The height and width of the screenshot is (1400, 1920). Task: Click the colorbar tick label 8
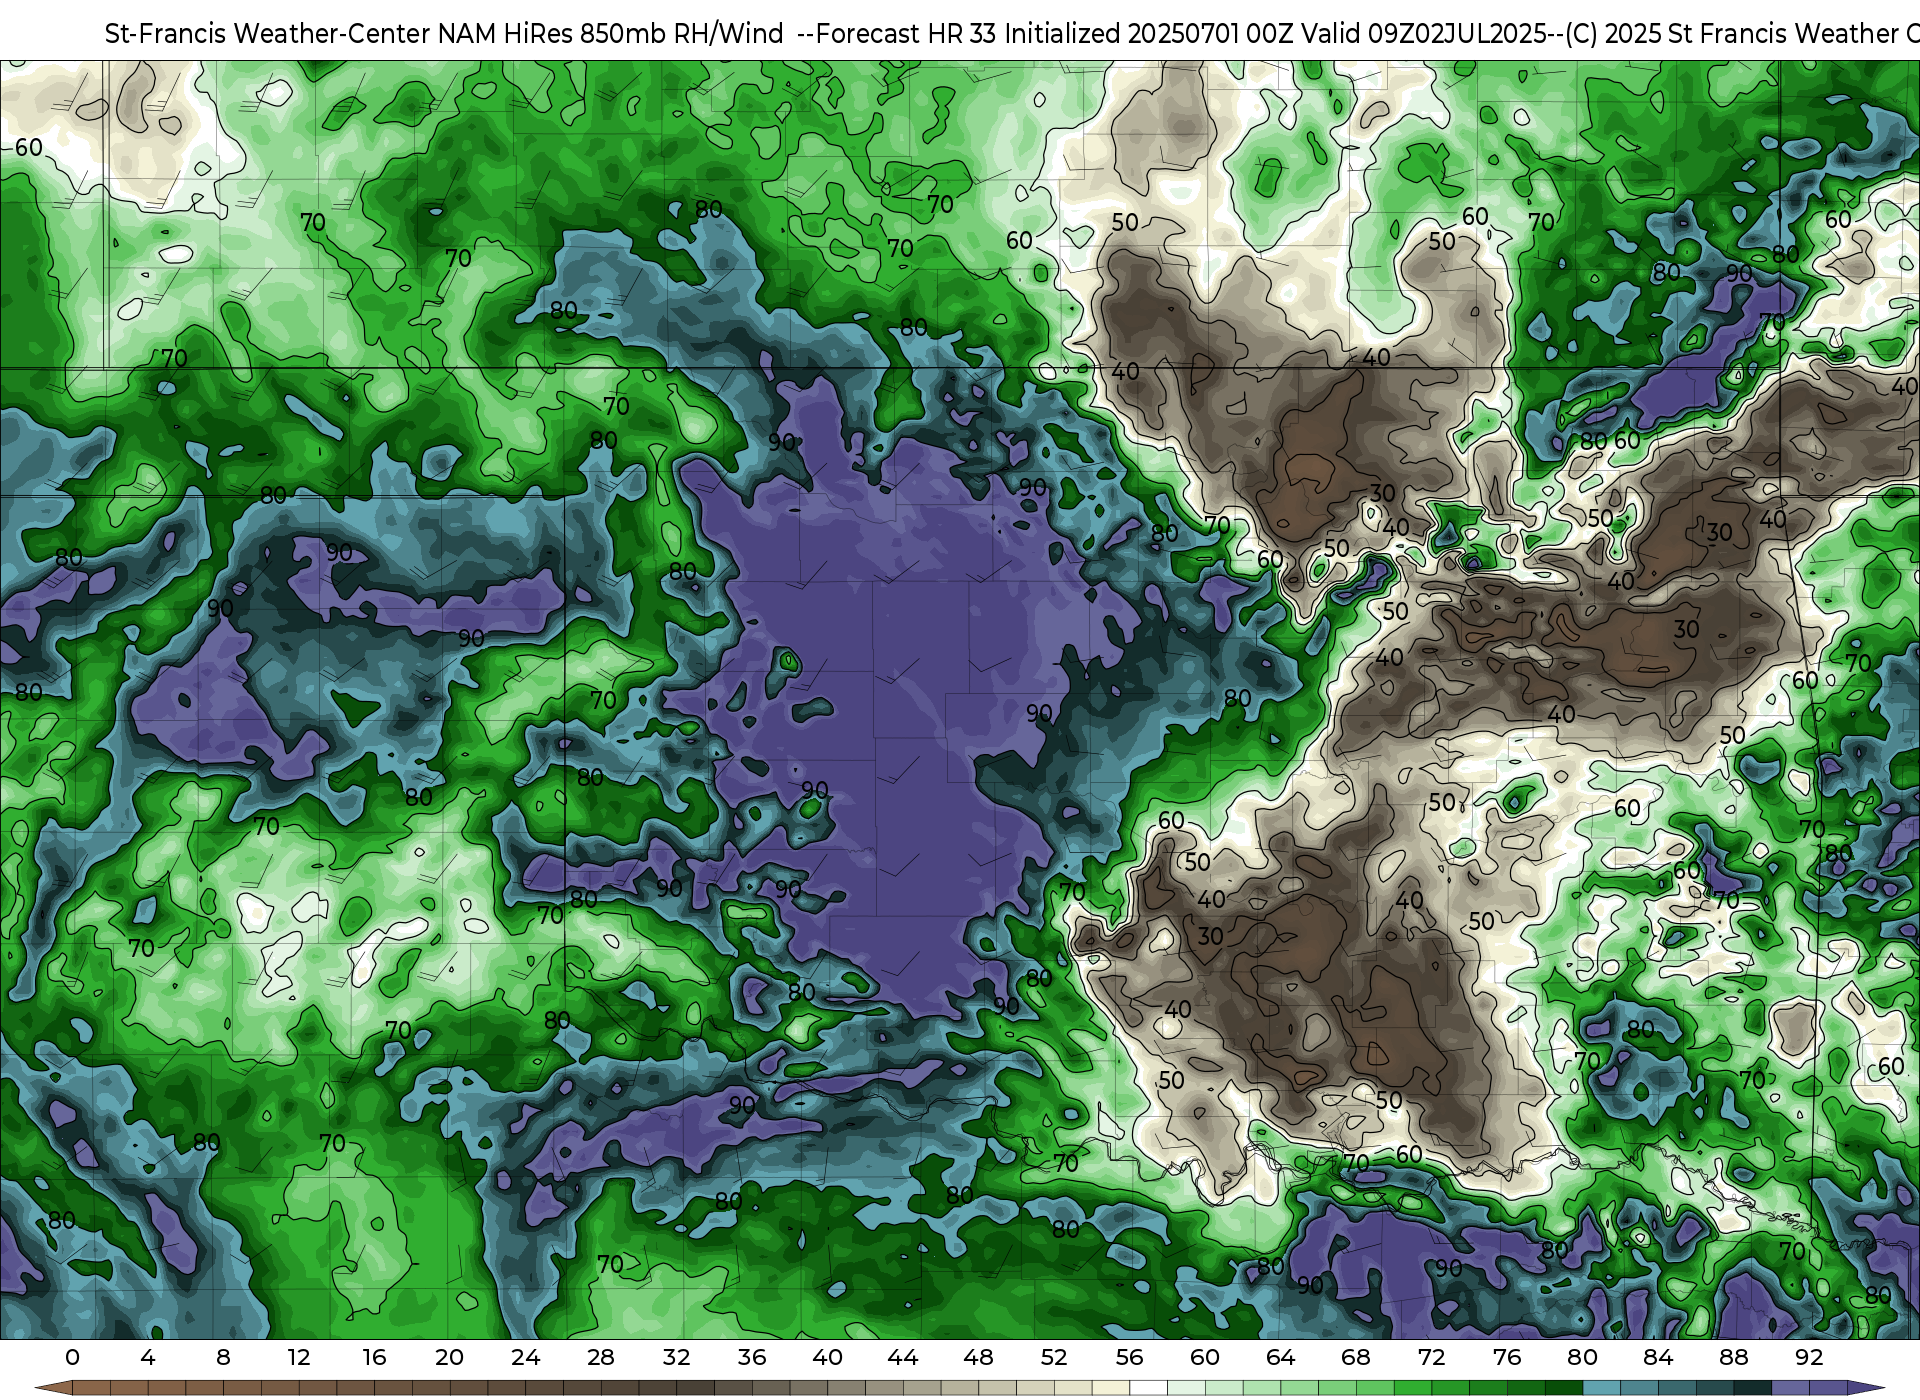click(x=223, y=1357)
